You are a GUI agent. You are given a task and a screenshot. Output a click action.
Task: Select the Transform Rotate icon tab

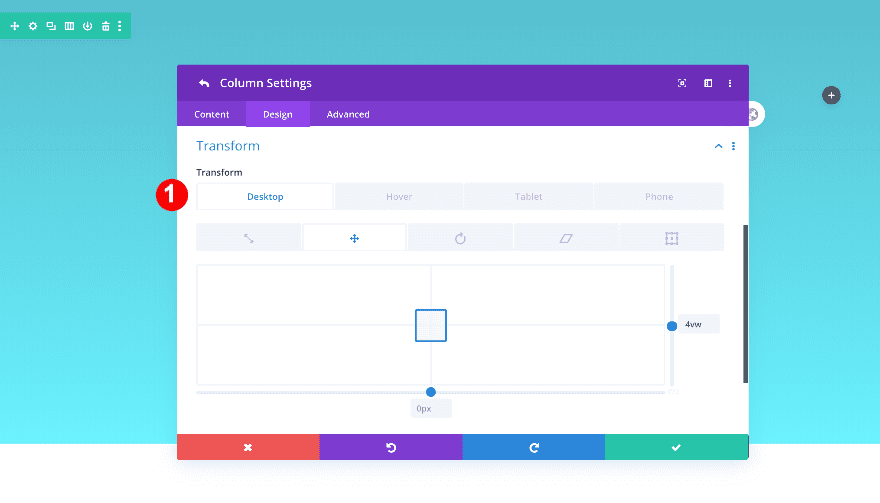(x=460, y=238)
